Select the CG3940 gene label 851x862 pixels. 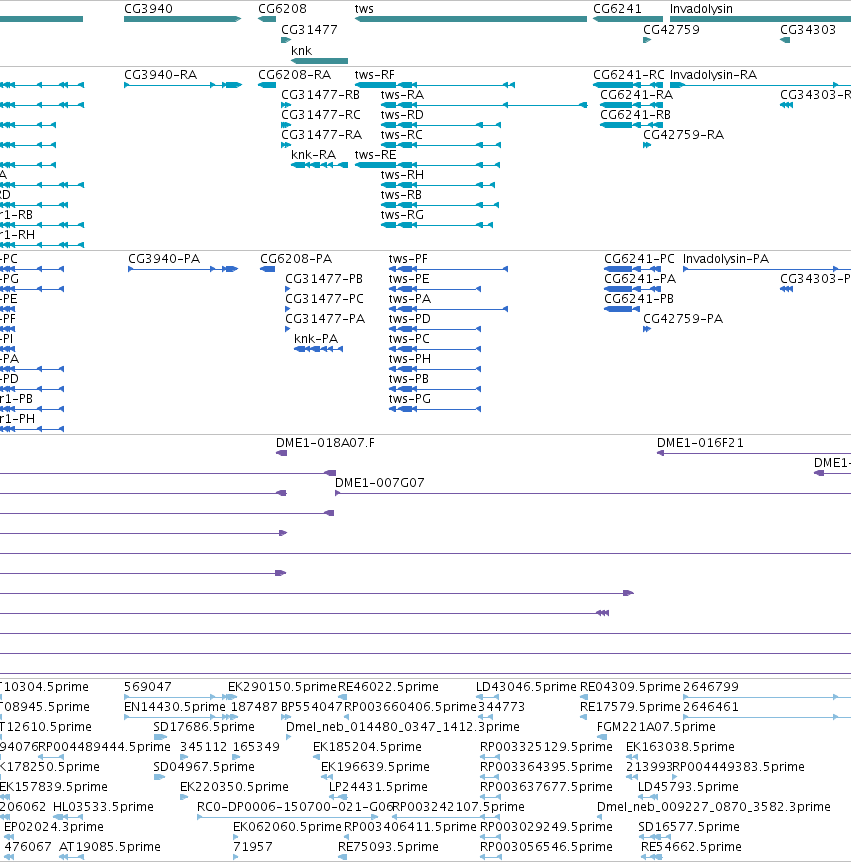click(148, 9)
